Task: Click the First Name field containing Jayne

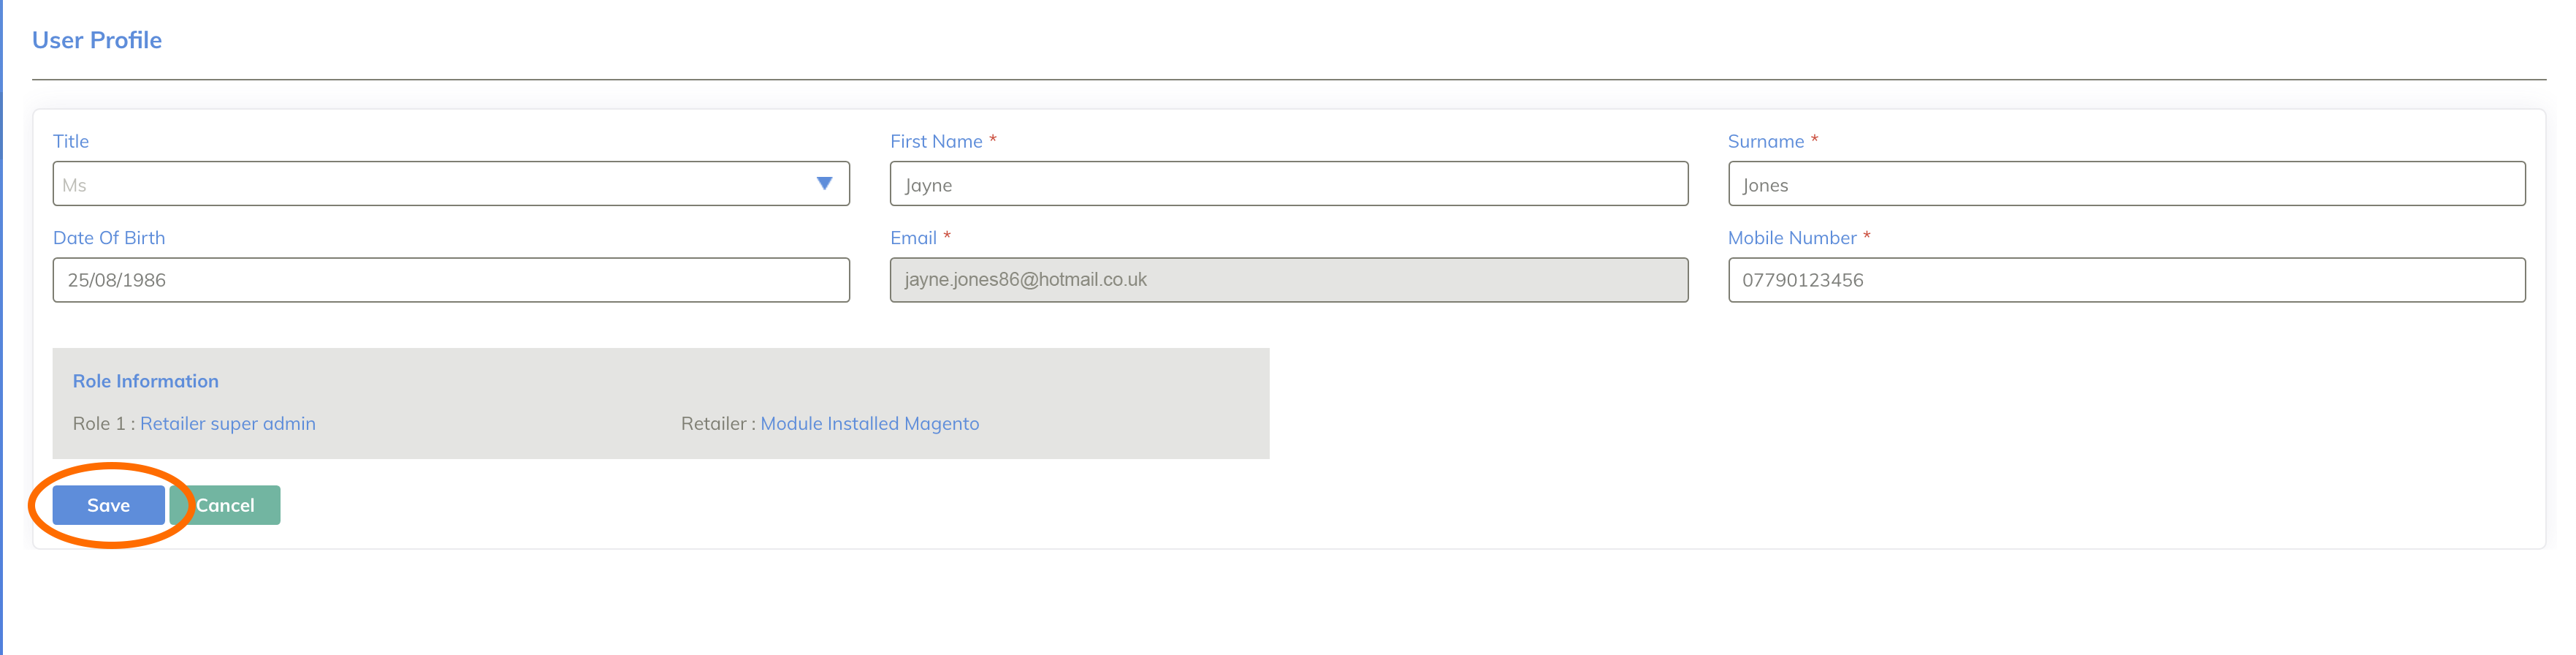Action: pos(1288,184)
